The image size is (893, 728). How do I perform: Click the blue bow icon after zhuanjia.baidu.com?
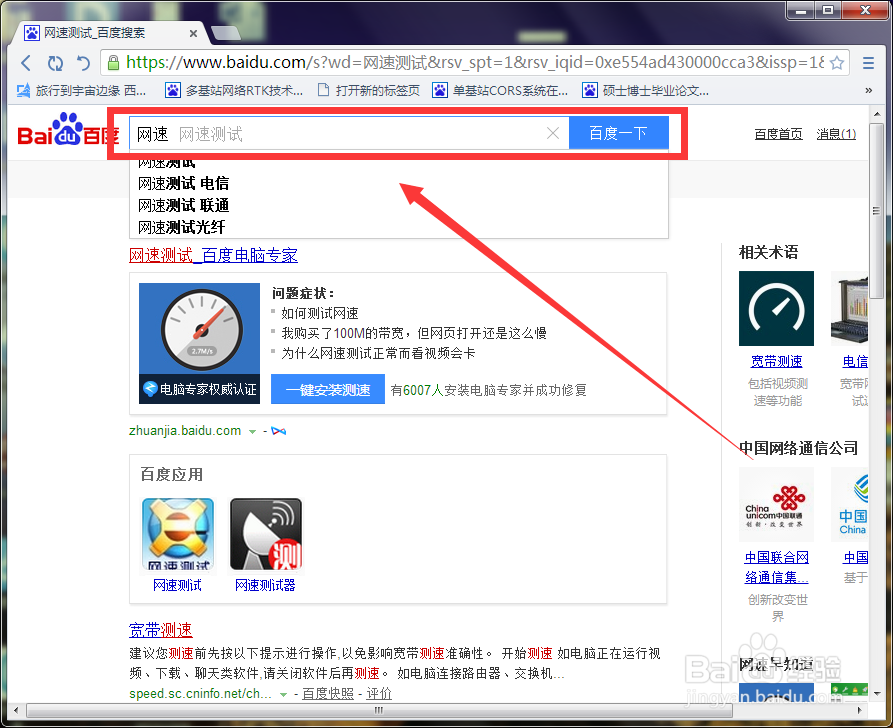coord(278,431)
